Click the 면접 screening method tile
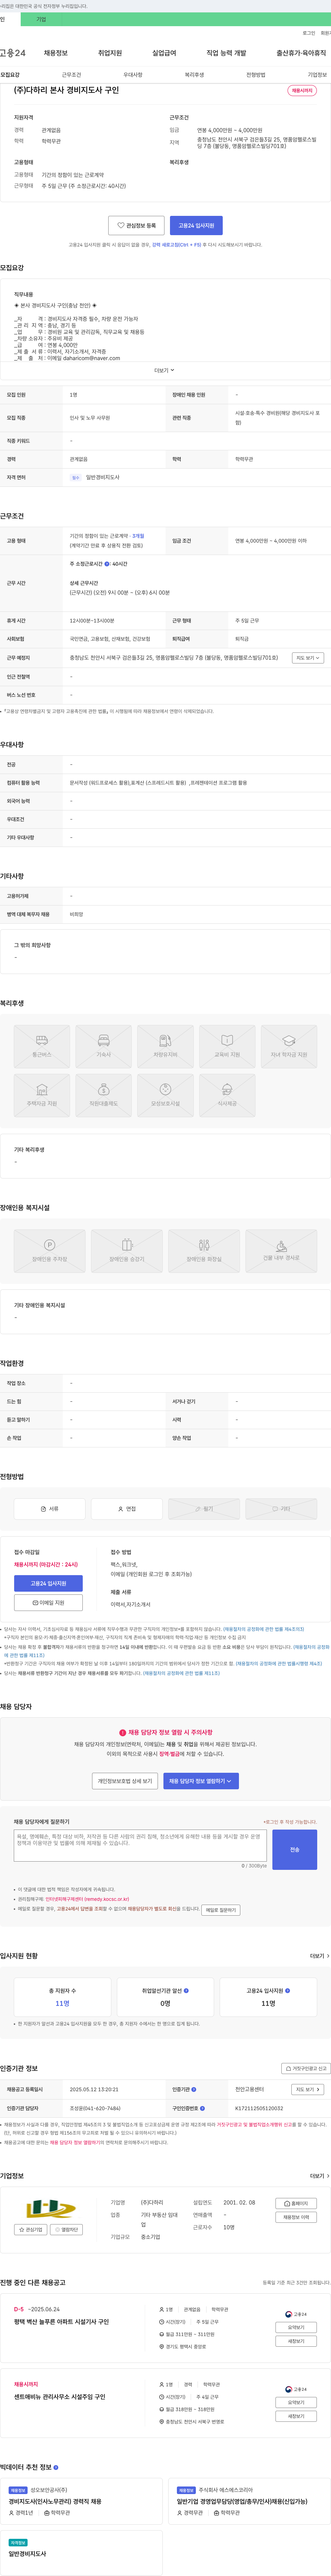 pyautogui.click(x=127, y=1509)
